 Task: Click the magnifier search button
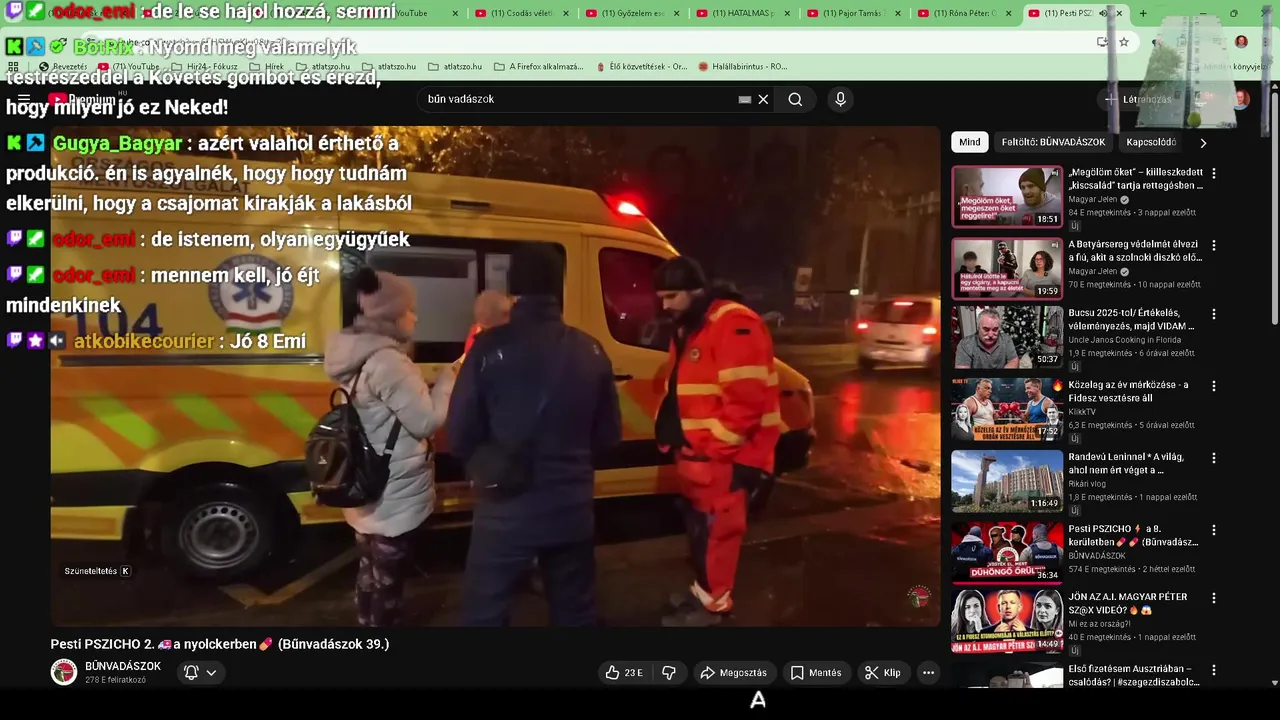coord(795,99)
